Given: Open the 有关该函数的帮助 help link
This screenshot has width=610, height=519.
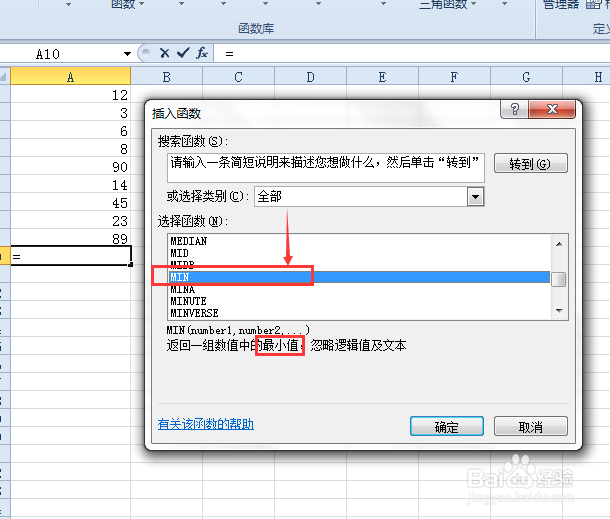Looking at the screenshot, I should point(206,424).
